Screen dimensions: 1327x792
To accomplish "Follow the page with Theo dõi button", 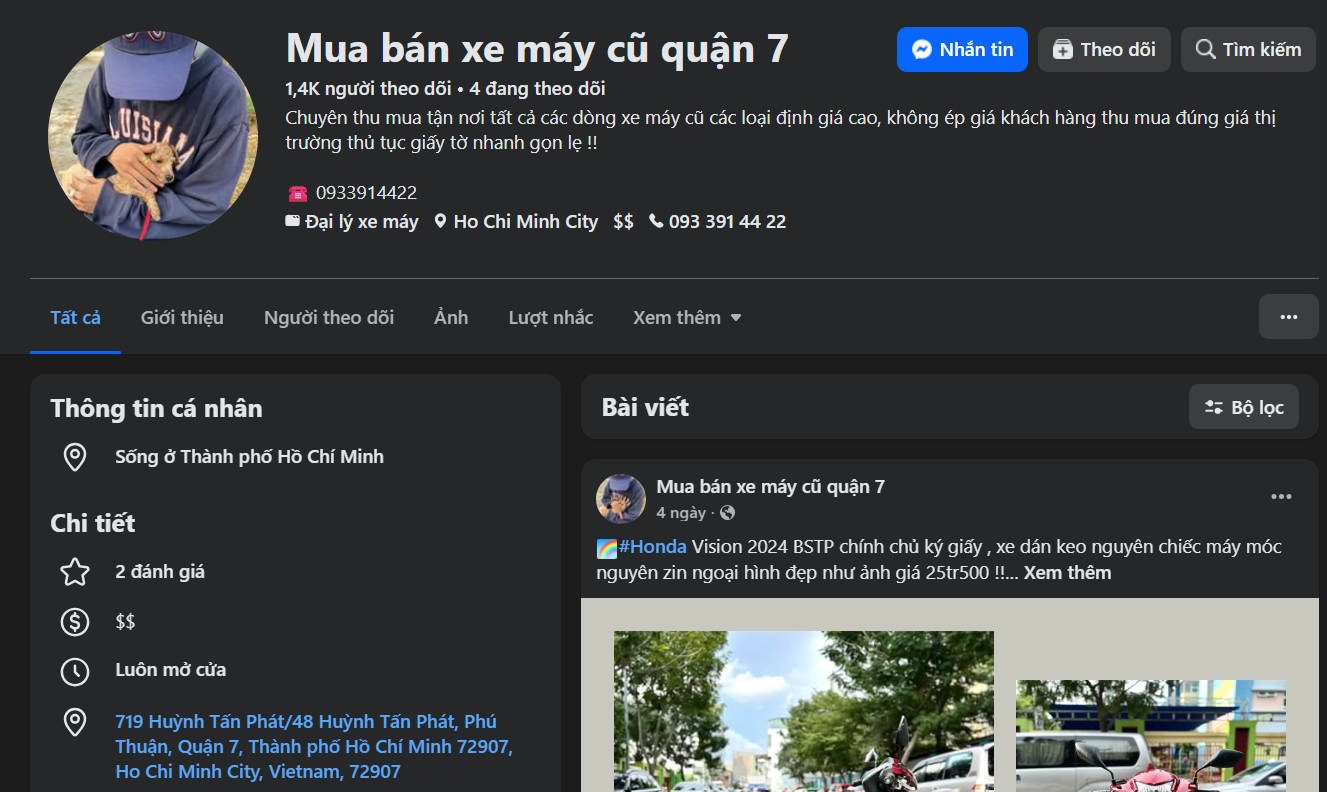I will coord(1104,49).
